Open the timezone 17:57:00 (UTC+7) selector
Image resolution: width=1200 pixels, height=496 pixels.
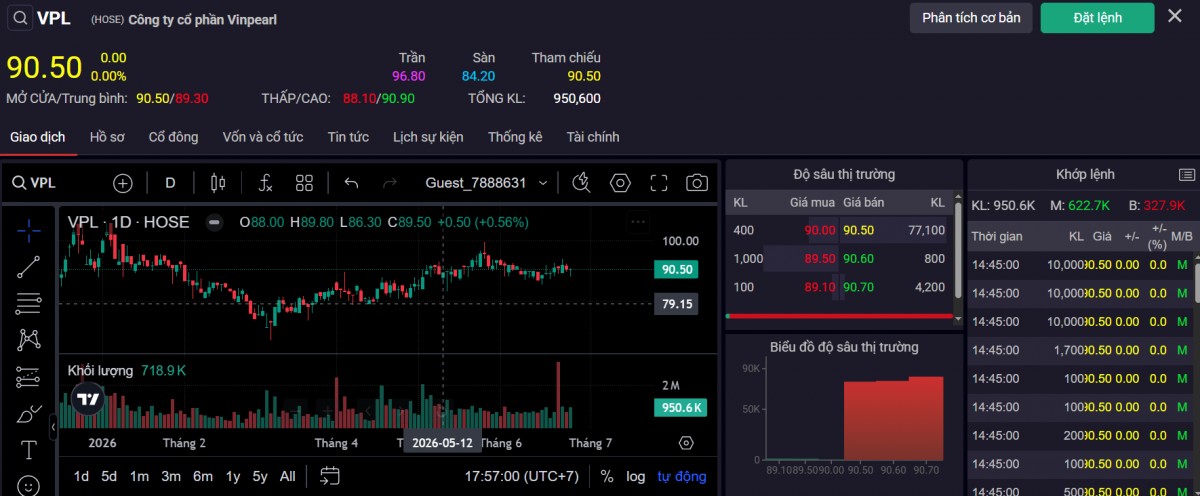[x=521, y=476]
